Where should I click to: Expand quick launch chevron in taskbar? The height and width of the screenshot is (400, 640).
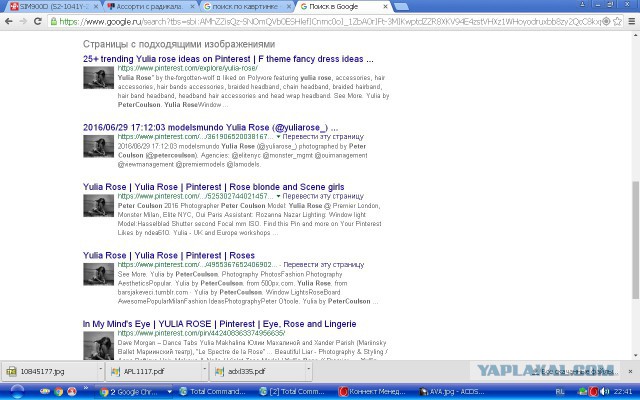(86, 388)
